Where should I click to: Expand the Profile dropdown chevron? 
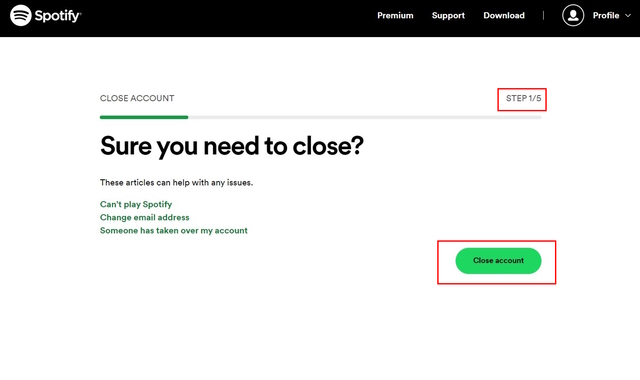coord(628,16)
